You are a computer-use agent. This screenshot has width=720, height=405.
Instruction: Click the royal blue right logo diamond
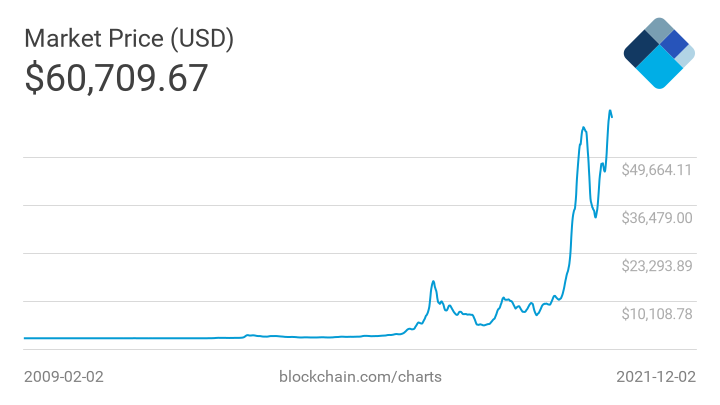[675, 45]
